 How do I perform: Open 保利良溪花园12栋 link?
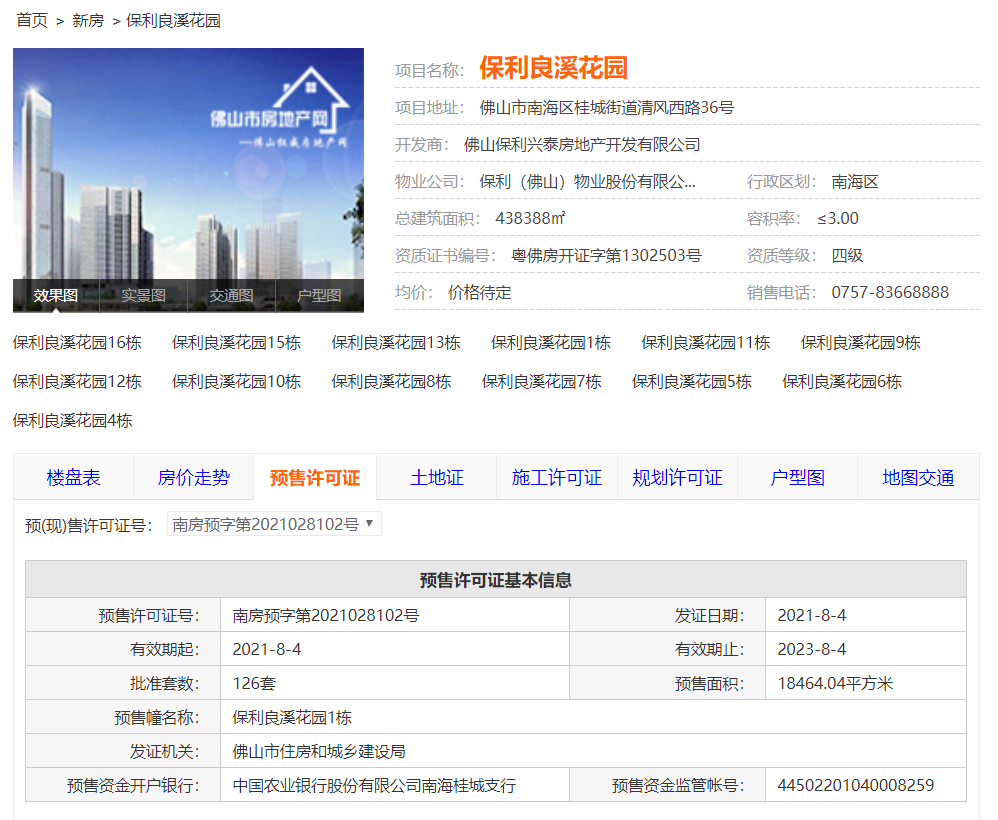(x=77, y=381)
